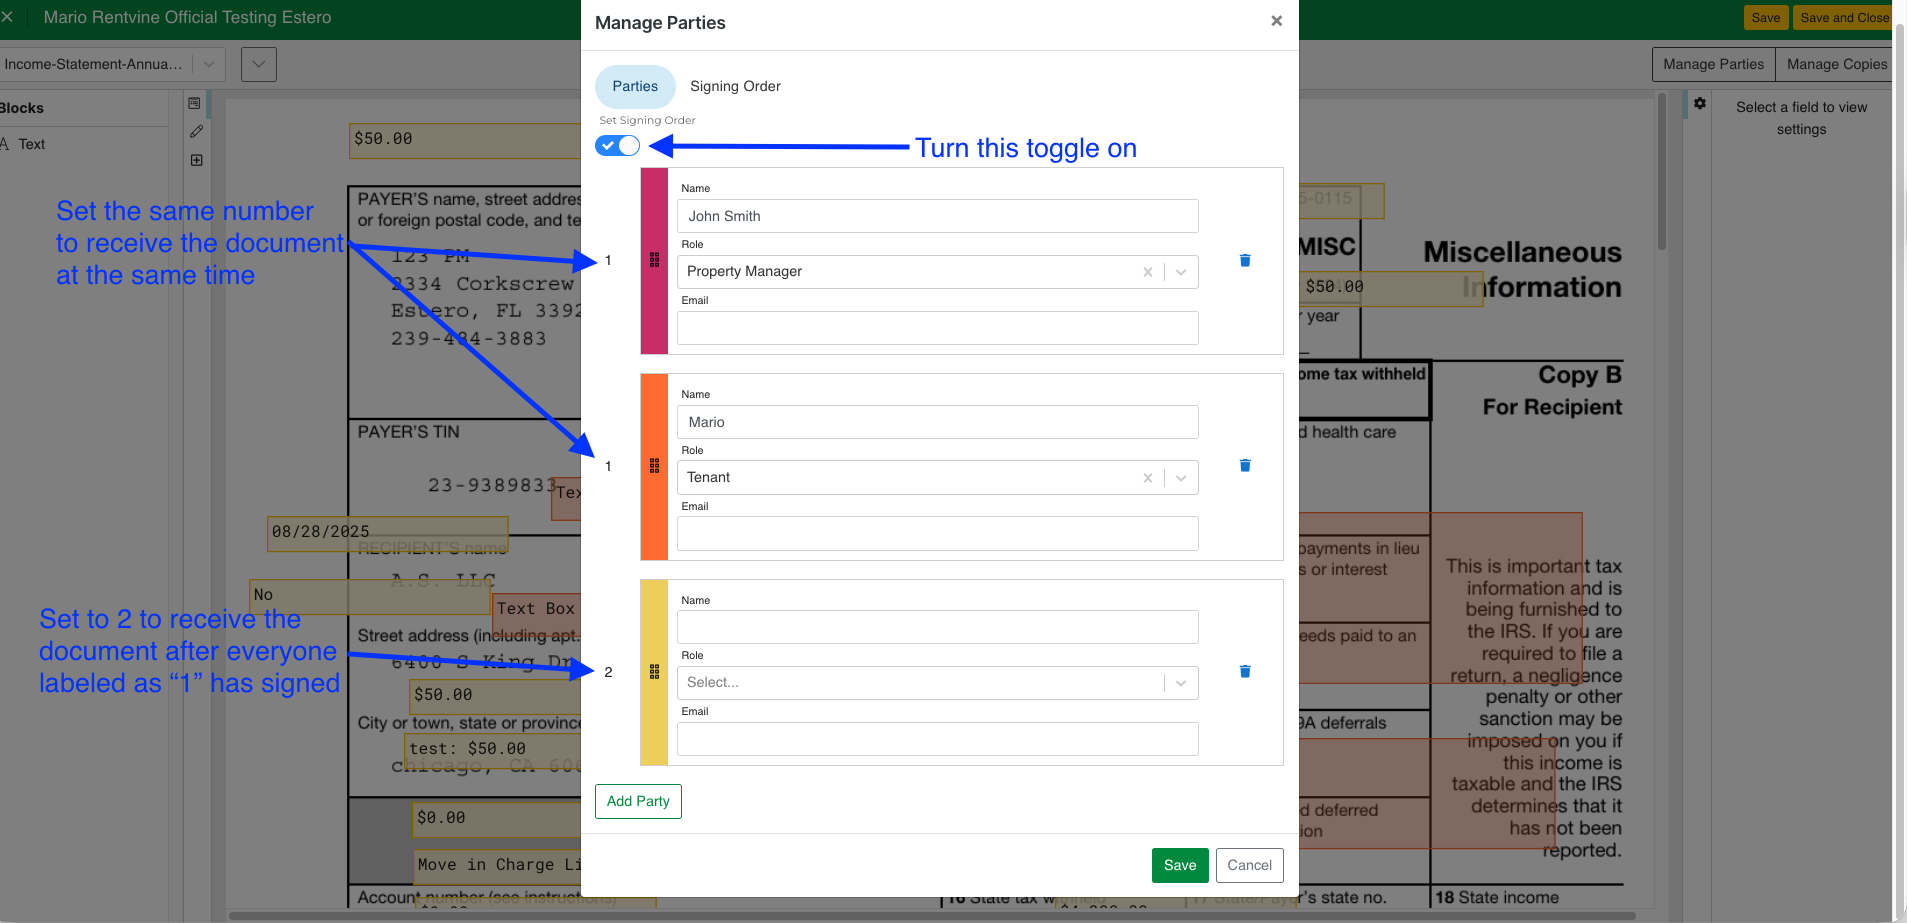The image size is (1907, 923).
Task: Cancel the Manage Parties dialog
Action: tap(1249, 865)
